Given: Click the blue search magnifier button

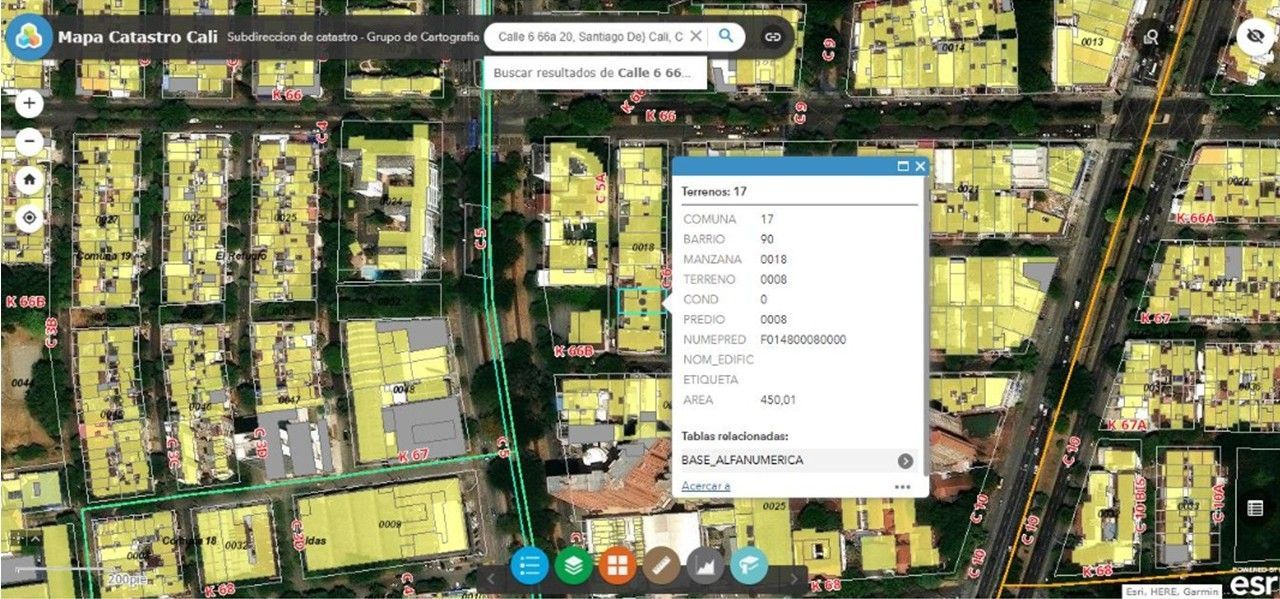Looking at the screenshot, I should 726,37.
